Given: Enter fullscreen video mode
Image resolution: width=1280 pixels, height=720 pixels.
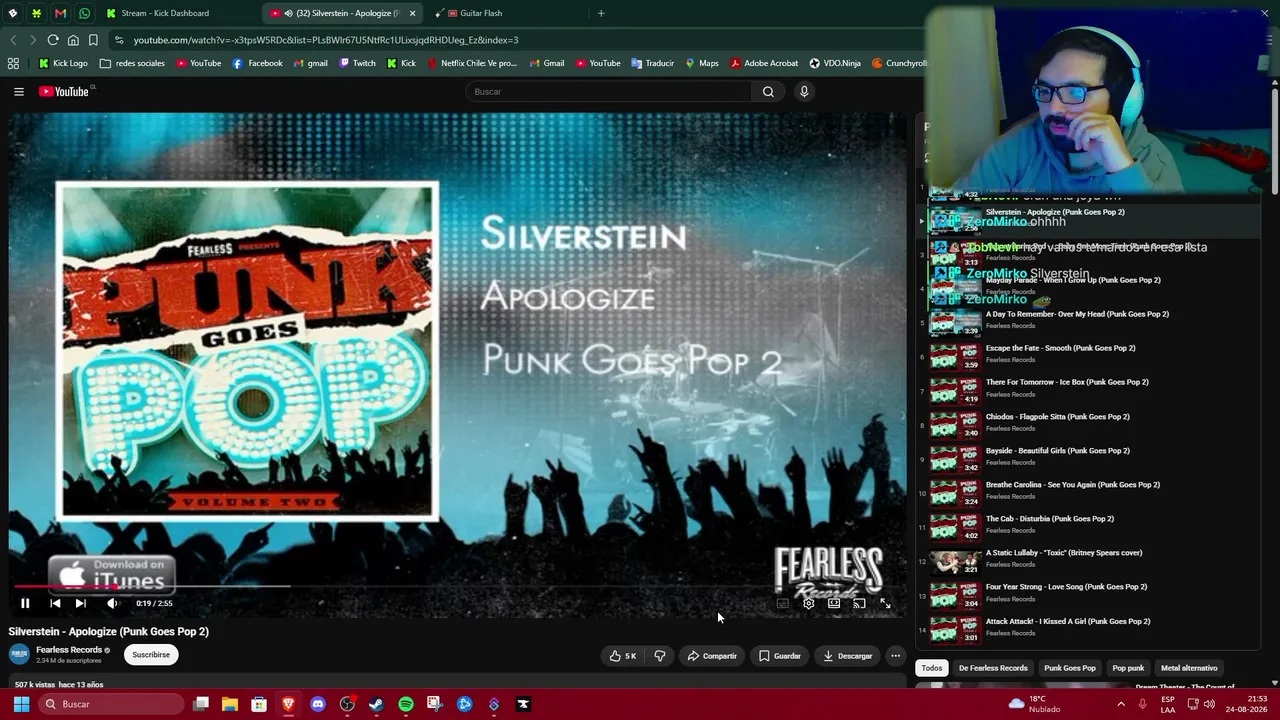Looking at the screenshot, I should 885,603.
